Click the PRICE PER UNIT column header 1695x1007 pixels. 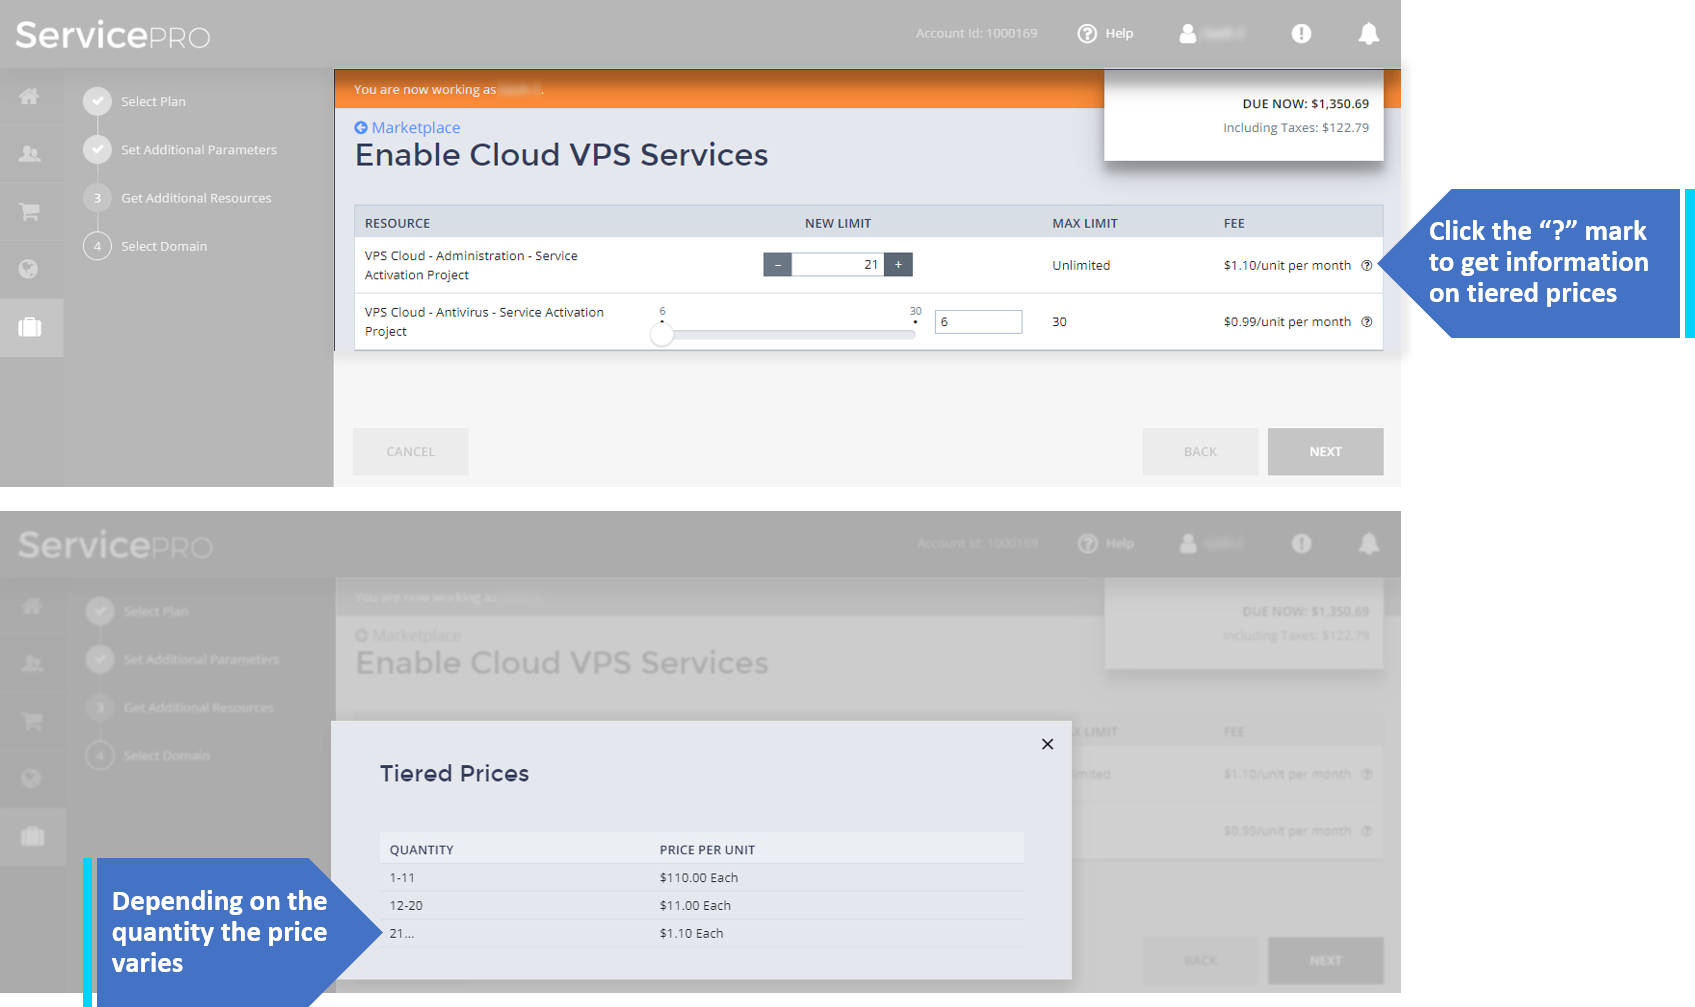coord(707,850)
